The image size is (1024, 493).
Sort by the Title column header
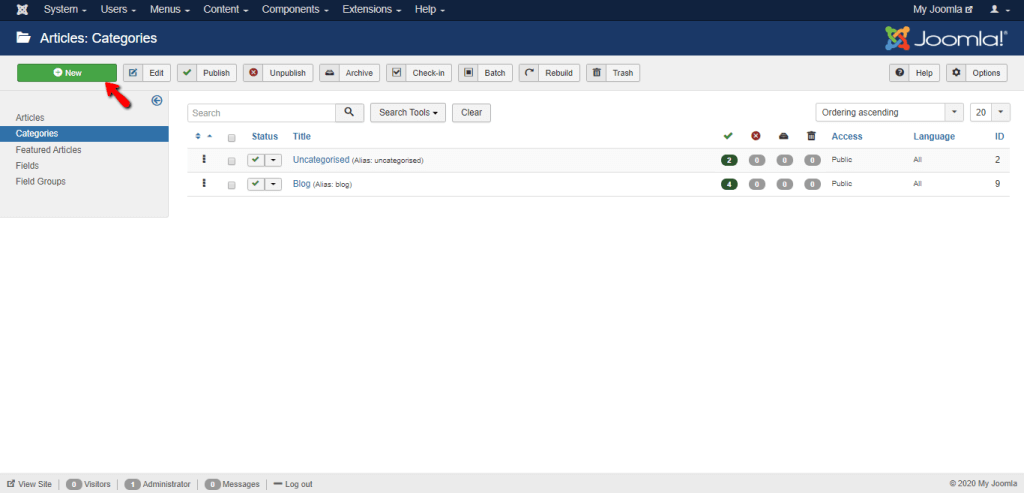click(x=302, y=136)
